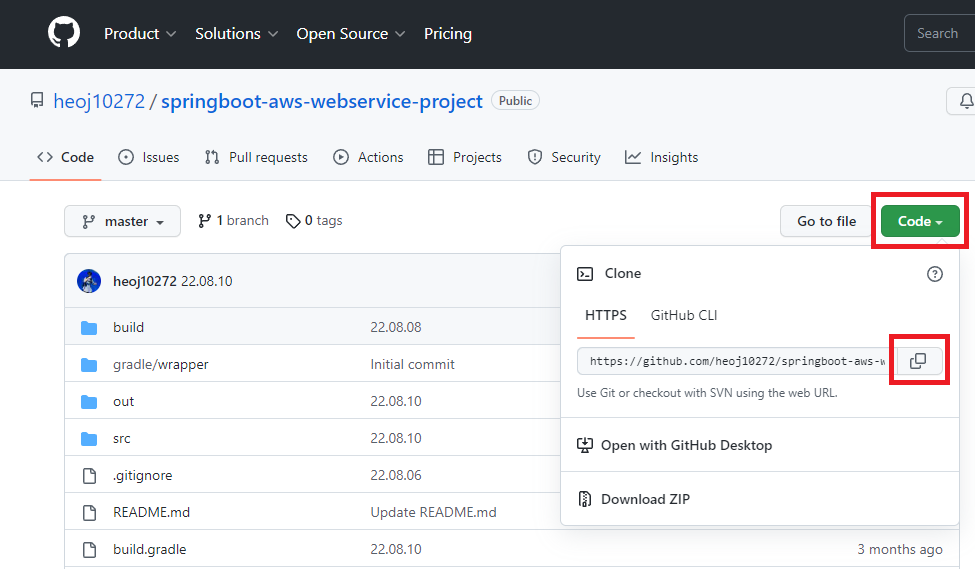View the 0 tags link
The image size is (975, 569).
[x=314, y=221]
